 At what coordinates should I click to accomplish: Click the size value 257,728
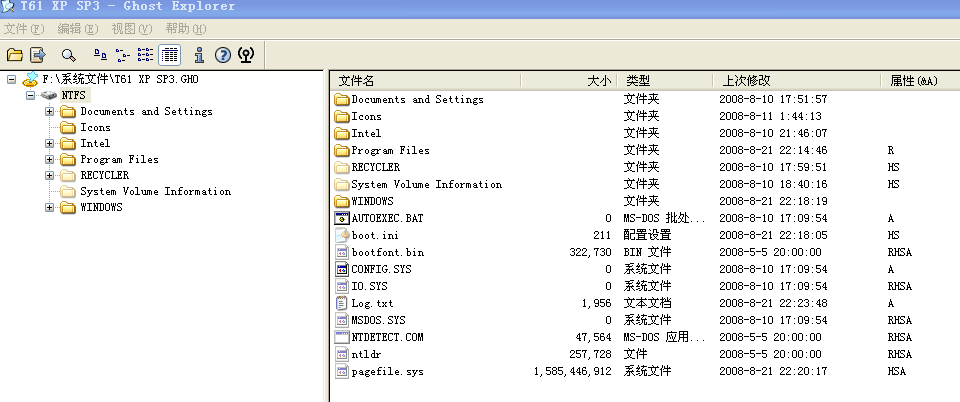pyautogui.click(x=590, y=354)
